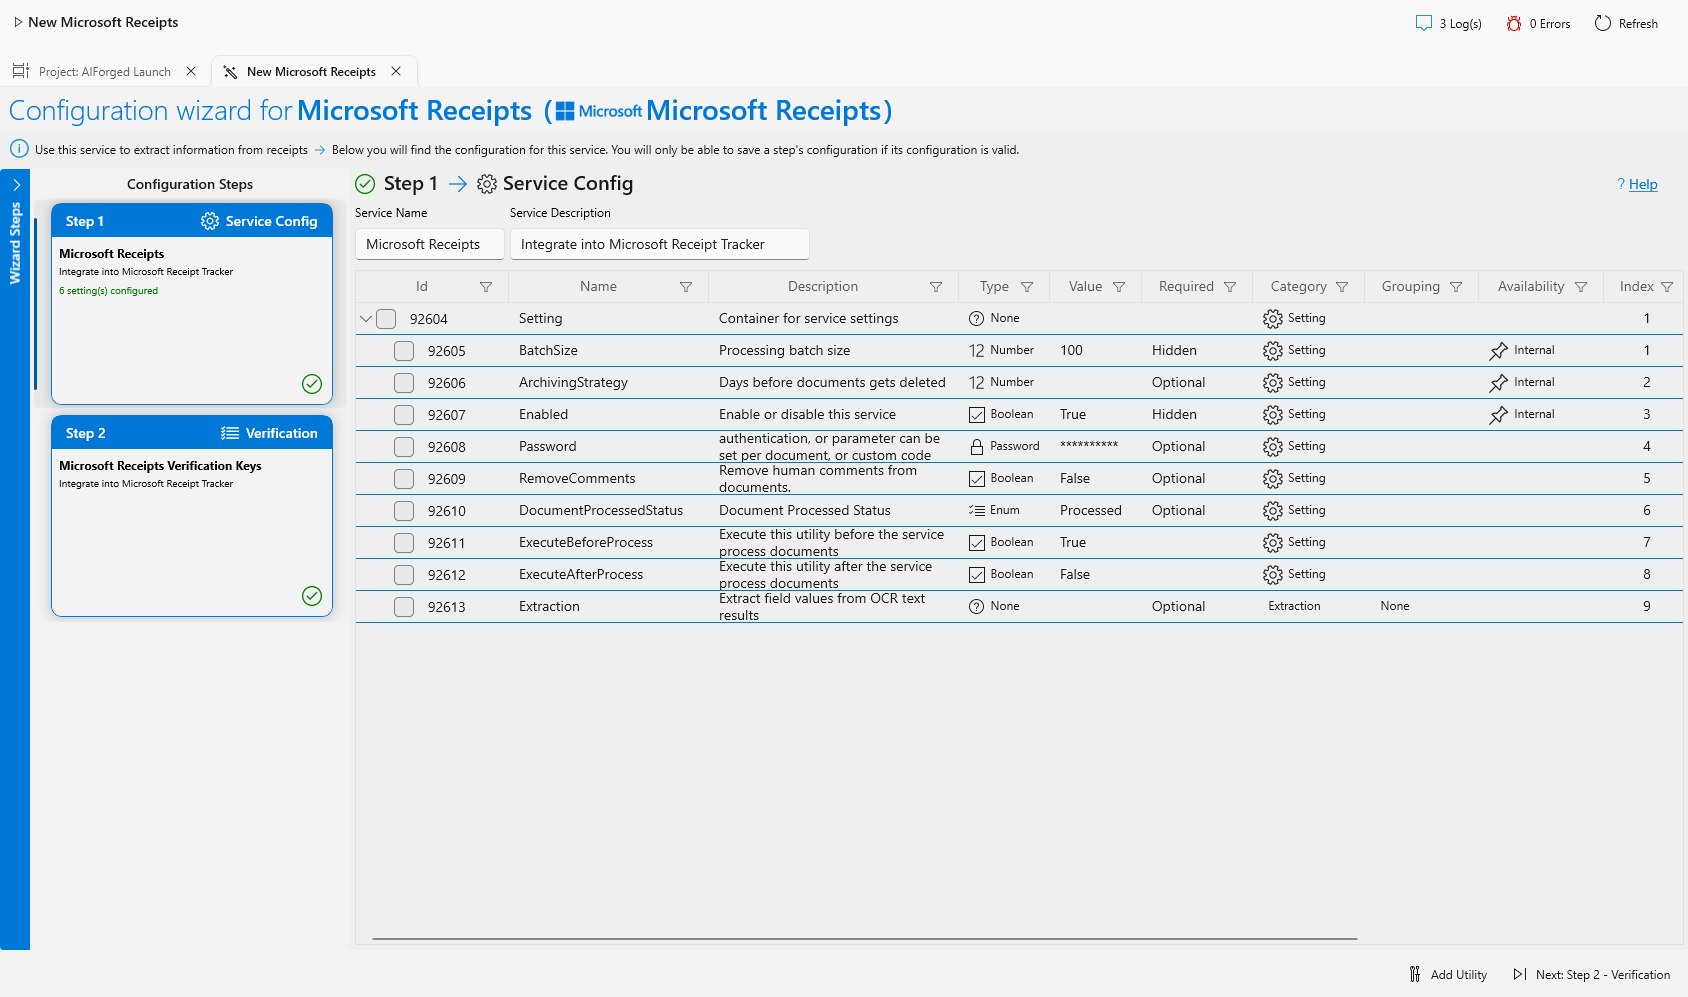Sort by the Name column header
The image size is (1688, 997).
pos(598,287)
